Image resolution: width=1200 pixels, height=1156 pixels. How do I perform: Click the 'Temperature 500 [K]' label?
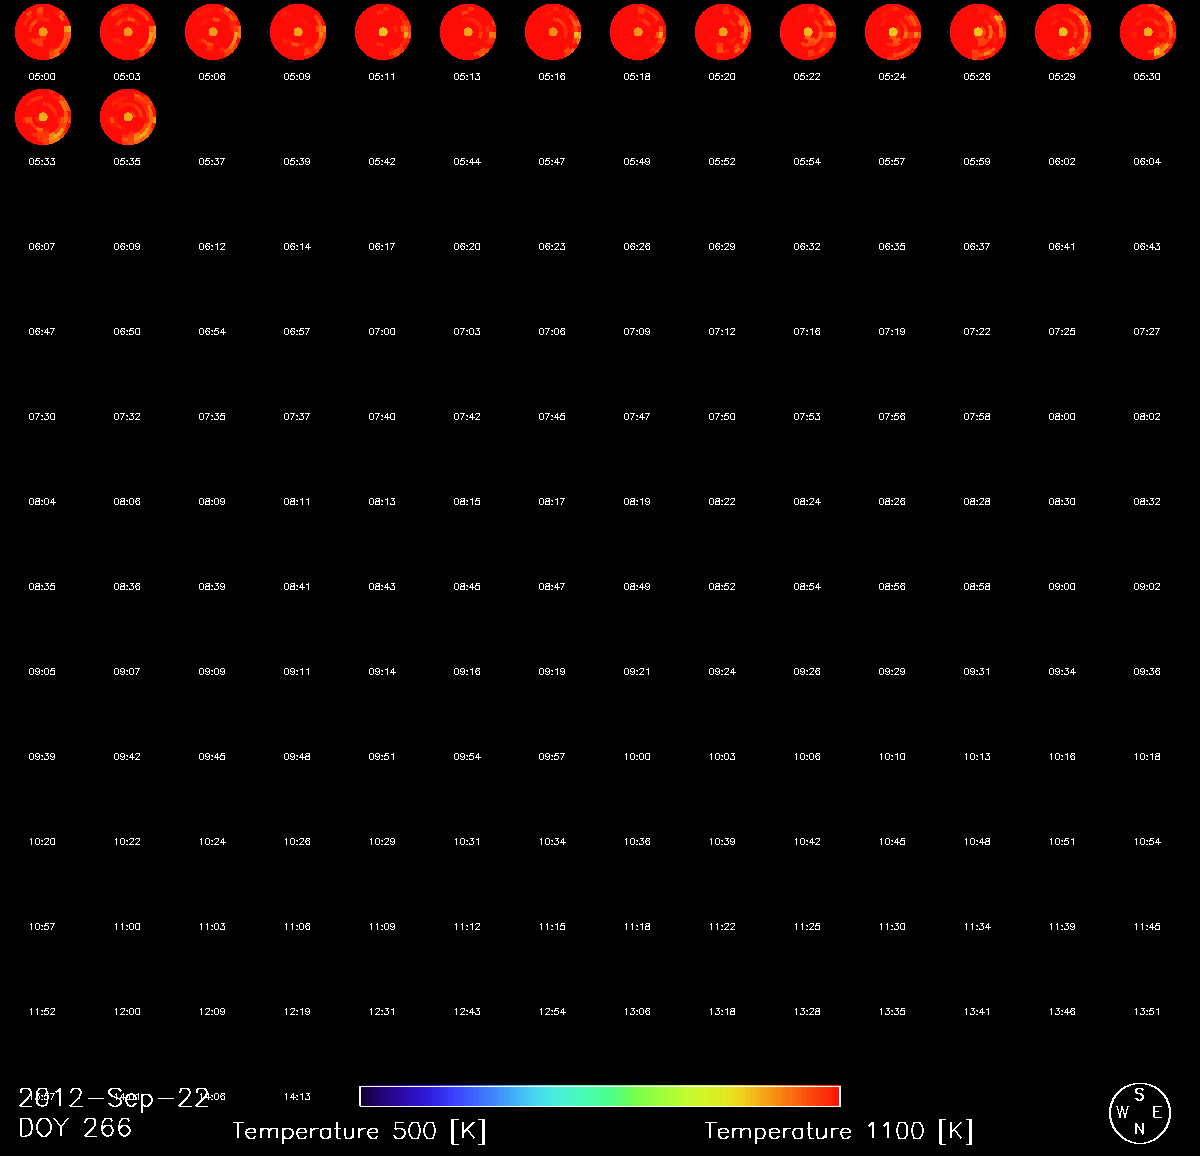pos(359,1131)
